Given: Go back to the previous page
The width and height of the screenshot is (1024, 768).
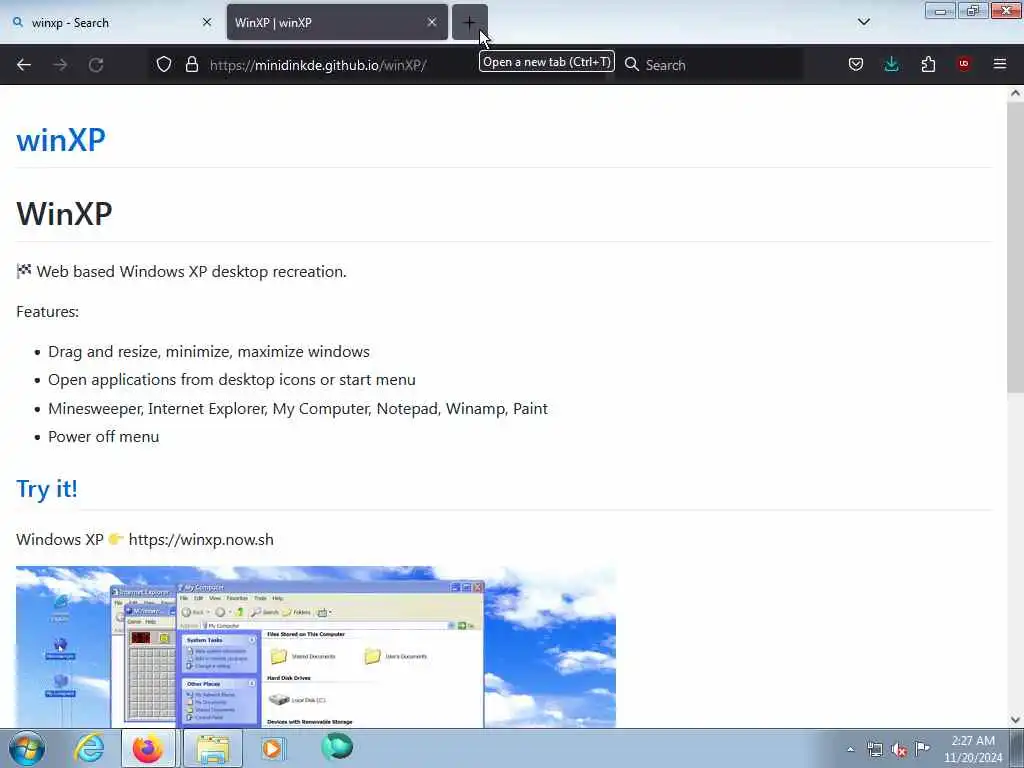Looking at the screenshot, I should pos(24,65).
